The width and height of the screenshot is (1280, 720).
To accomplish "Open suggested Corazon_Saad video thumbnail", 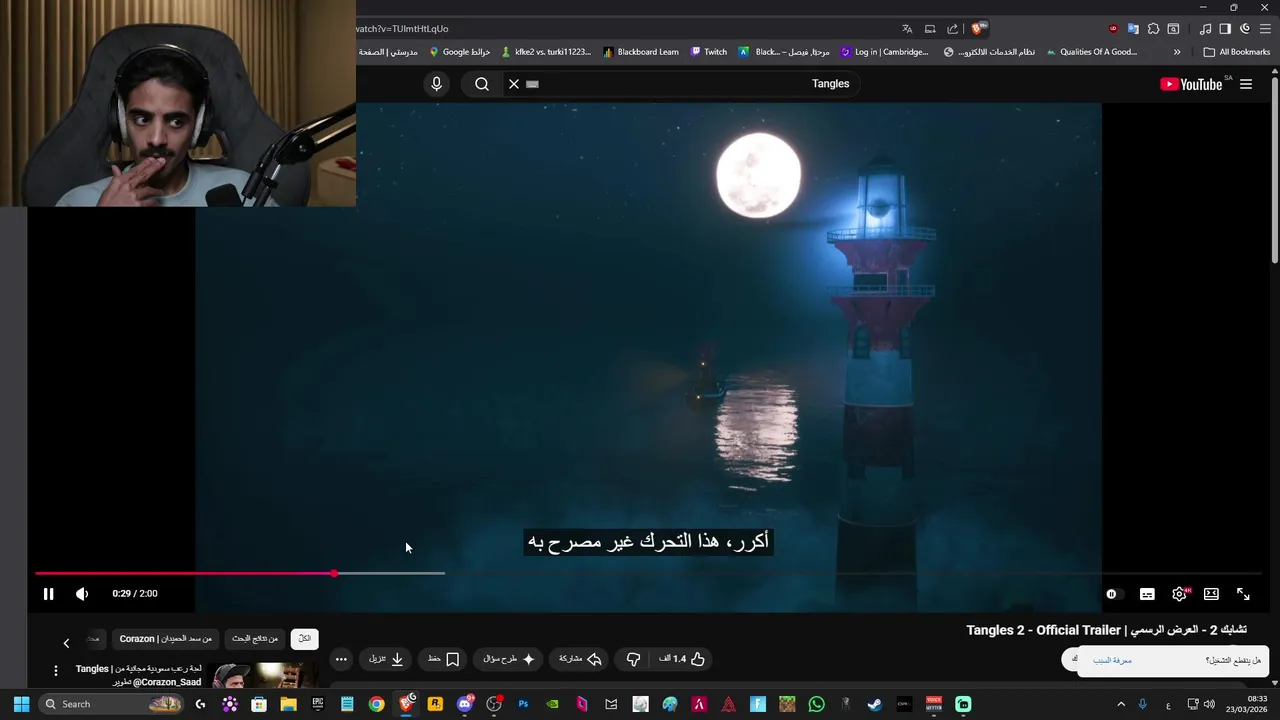I will tap(265, 676).
